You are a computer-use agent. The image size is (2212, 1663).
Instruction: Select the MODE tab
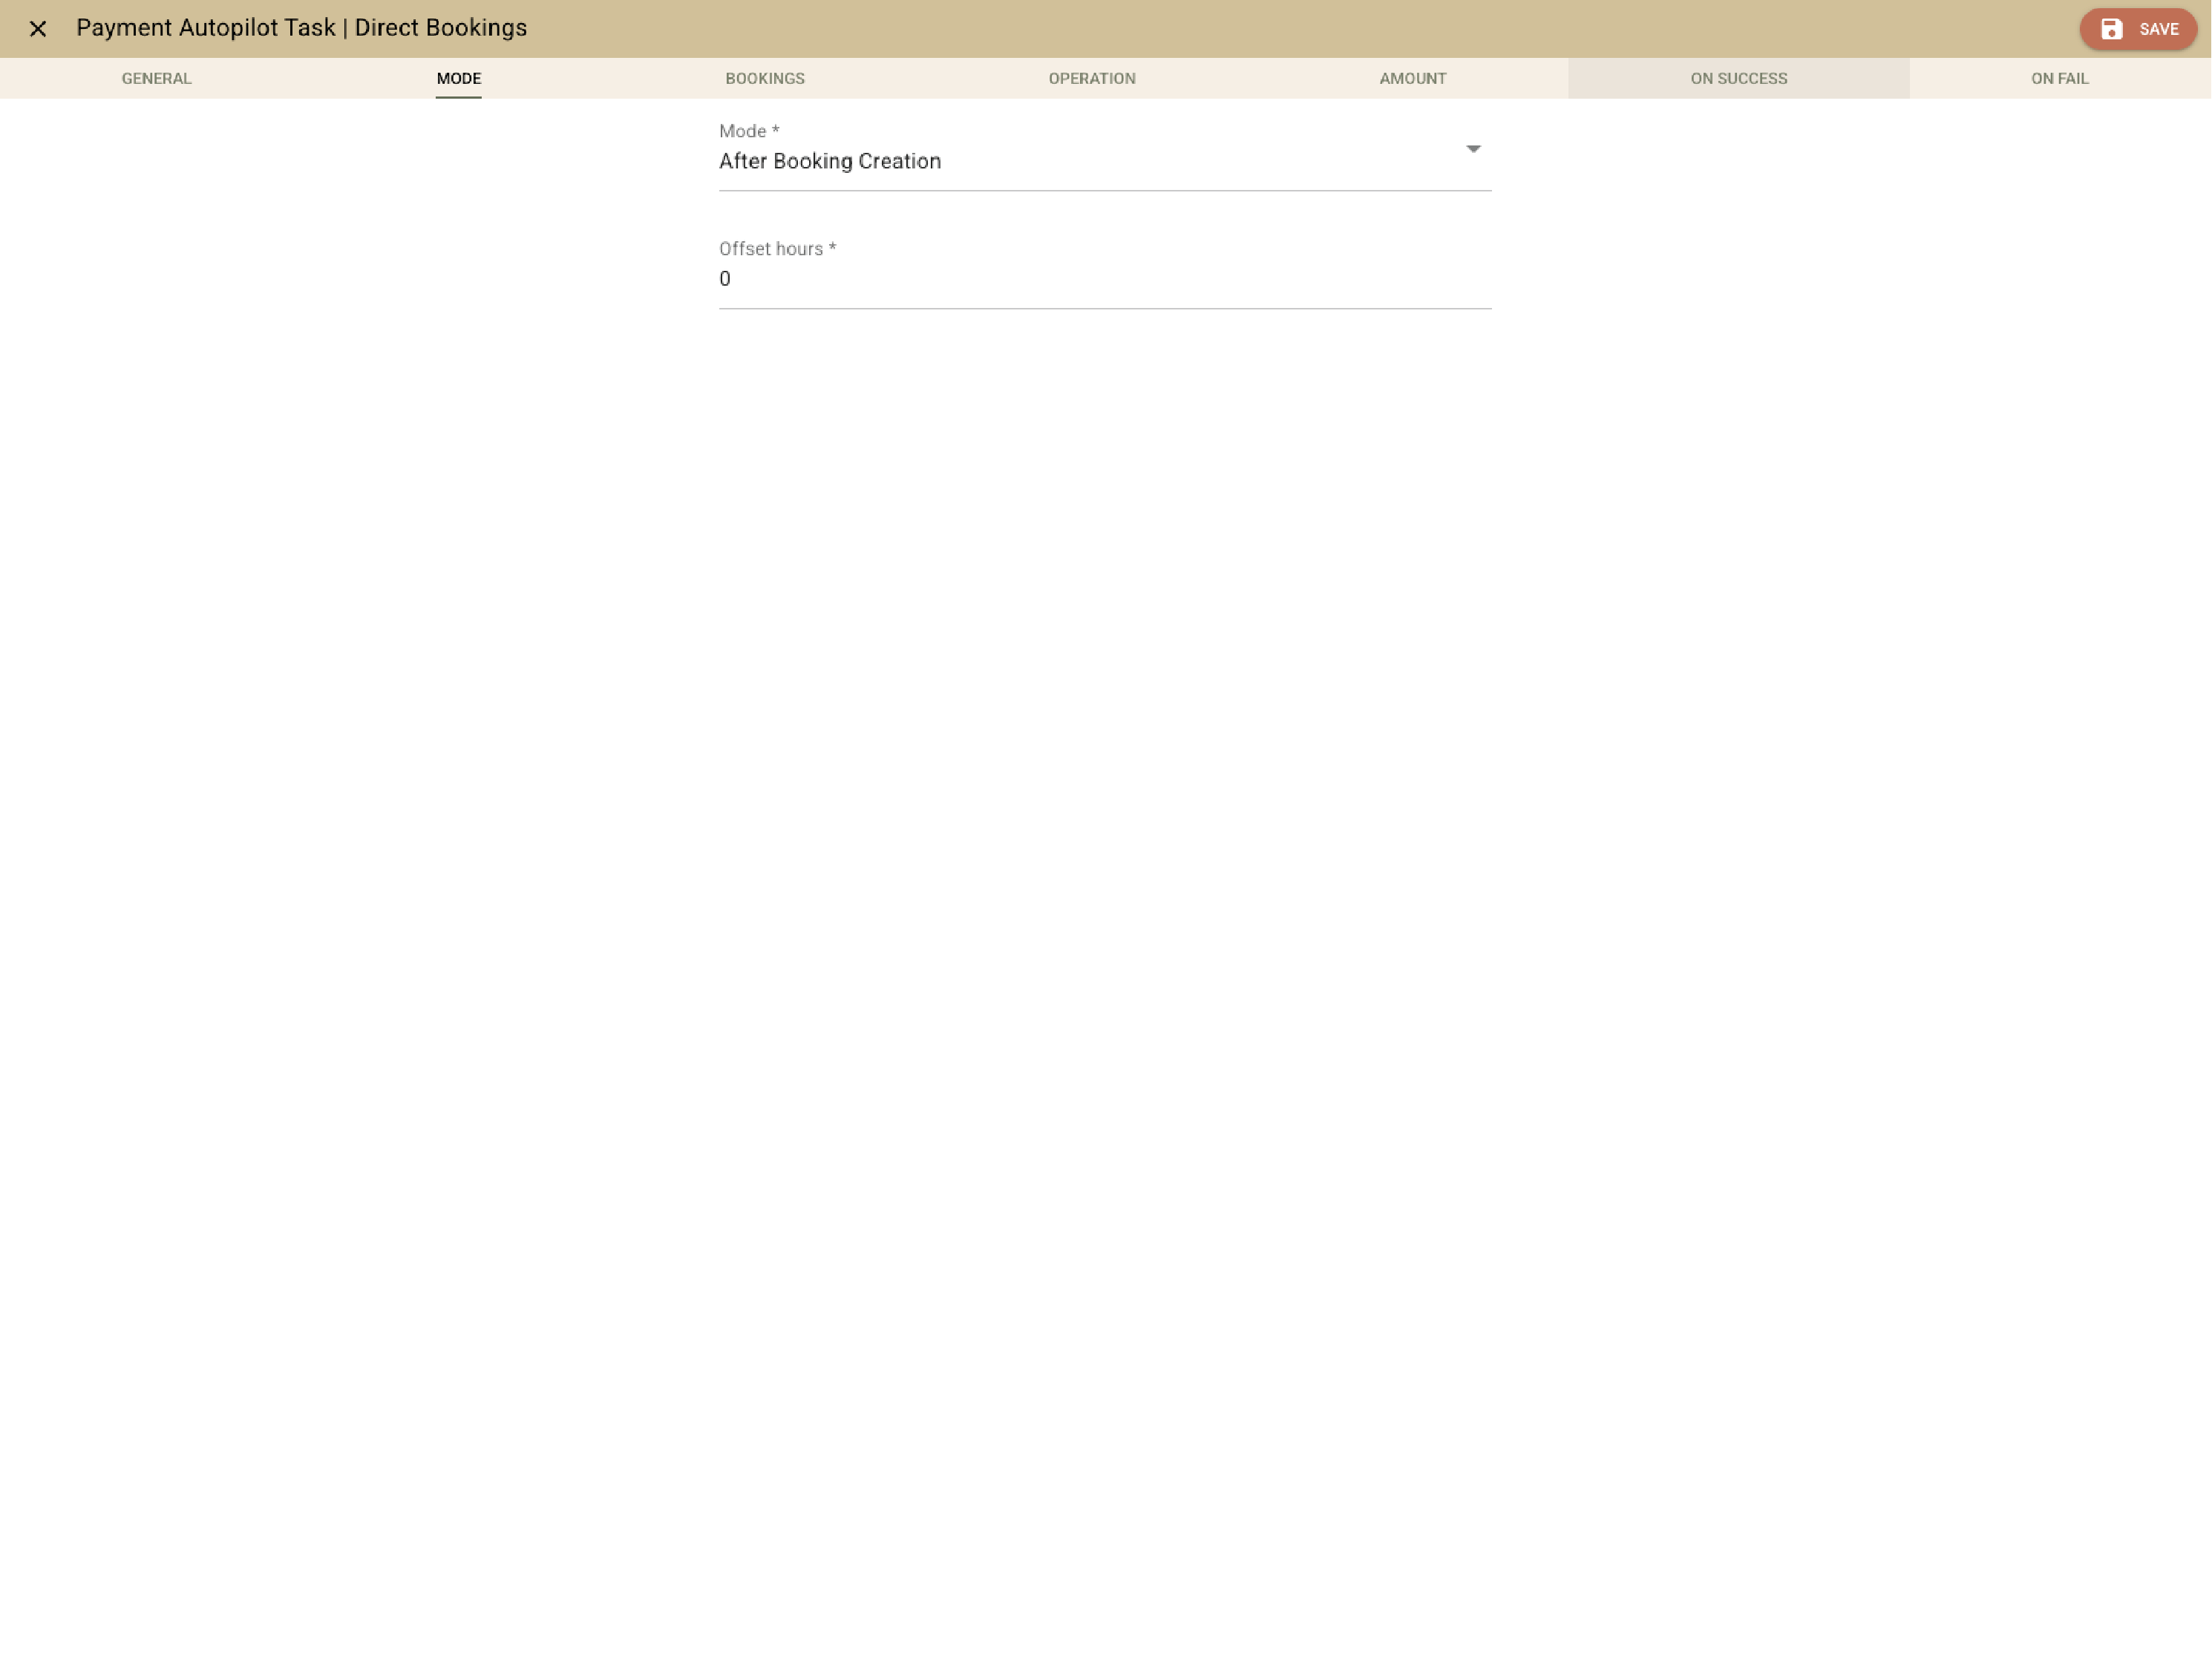[458, 78]
